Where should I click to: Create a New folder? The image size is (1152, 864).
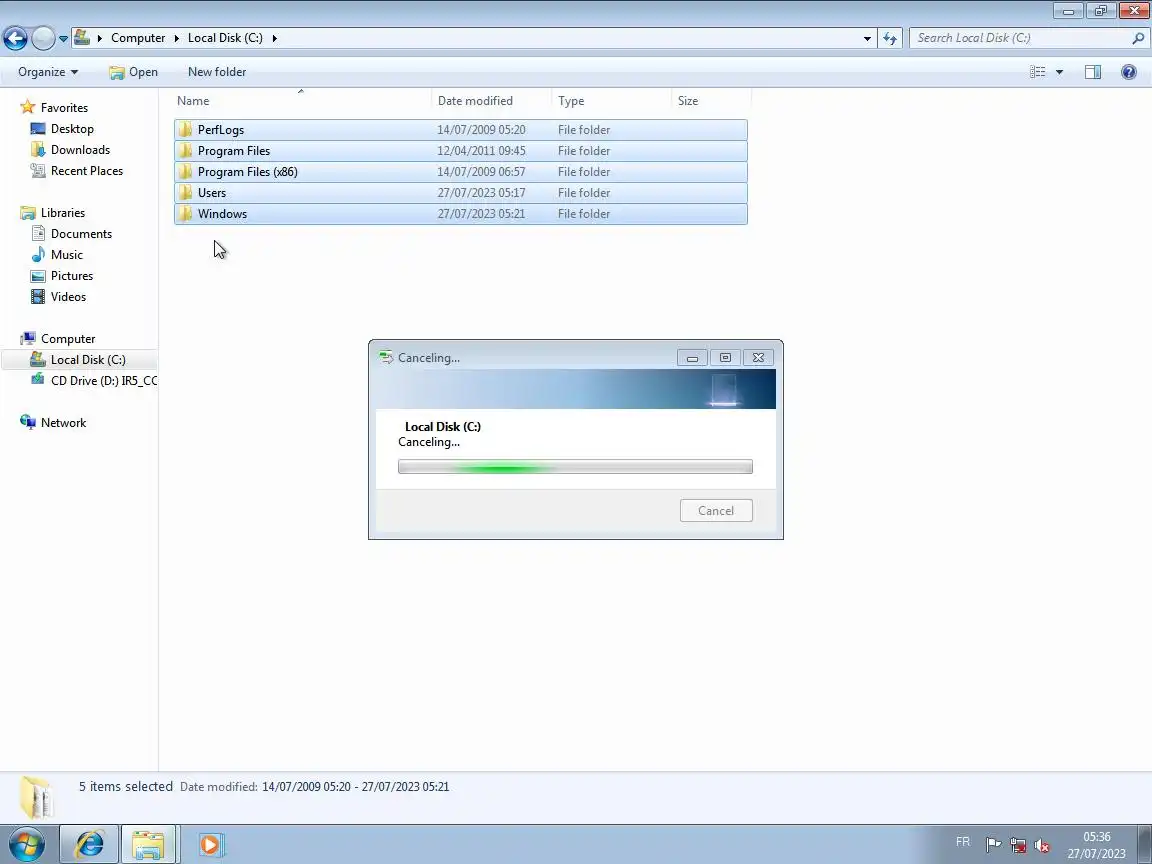pyautogui.click(x=217, y=72)
